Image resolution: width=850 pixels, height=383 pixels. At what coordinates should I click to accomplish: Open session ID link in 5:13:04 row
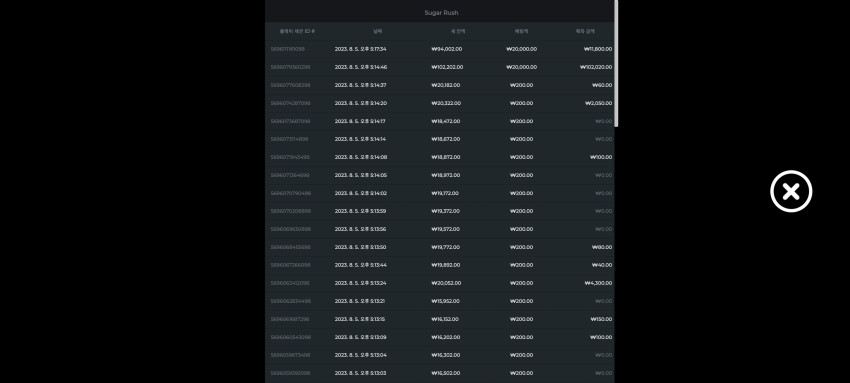pos(290,355)
